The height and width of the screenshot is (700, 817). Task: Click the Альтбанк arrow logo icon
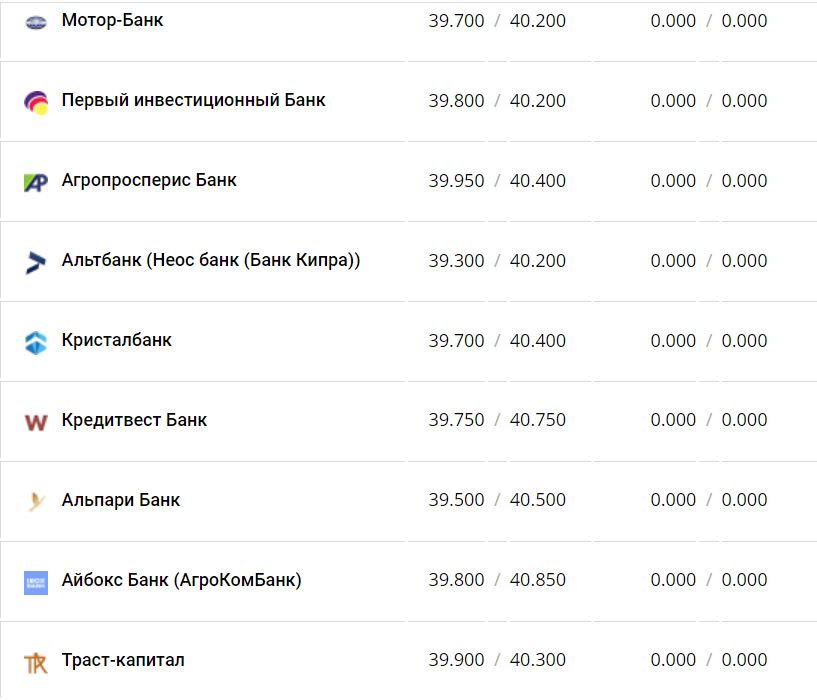click(x=36, y=262)
